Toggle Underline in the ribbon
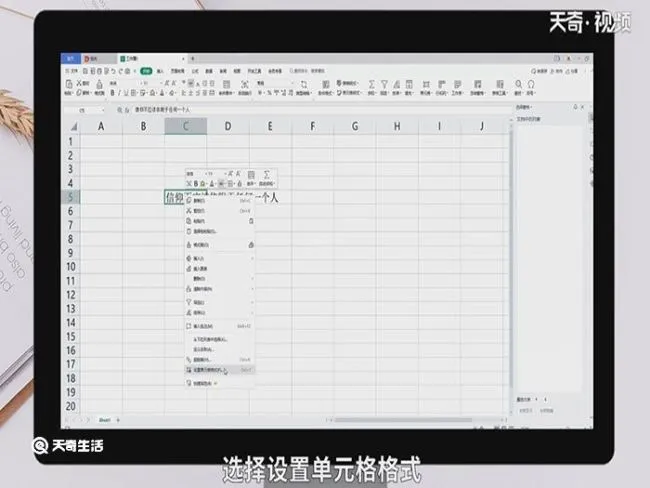The width and height of the screenshot is (650, 488). pos(126,93)
